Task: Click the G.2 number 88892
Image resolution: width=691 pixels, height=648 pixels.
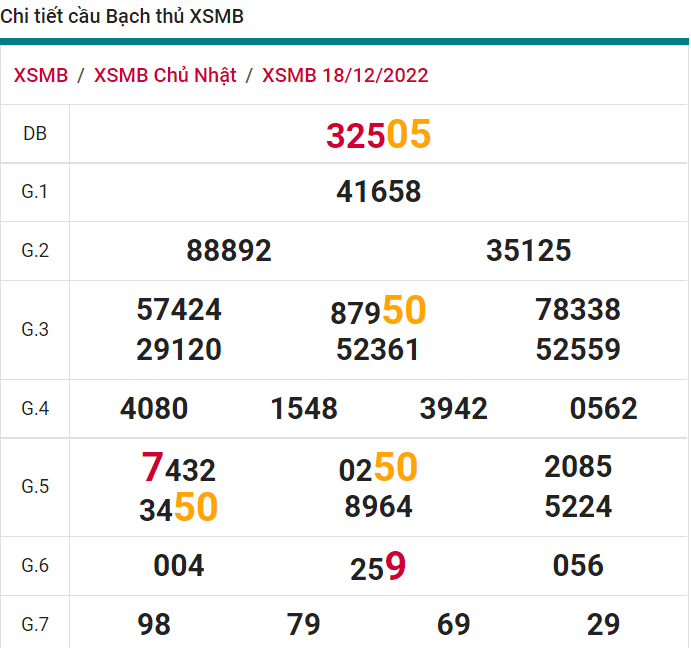Action: [229, 251]
